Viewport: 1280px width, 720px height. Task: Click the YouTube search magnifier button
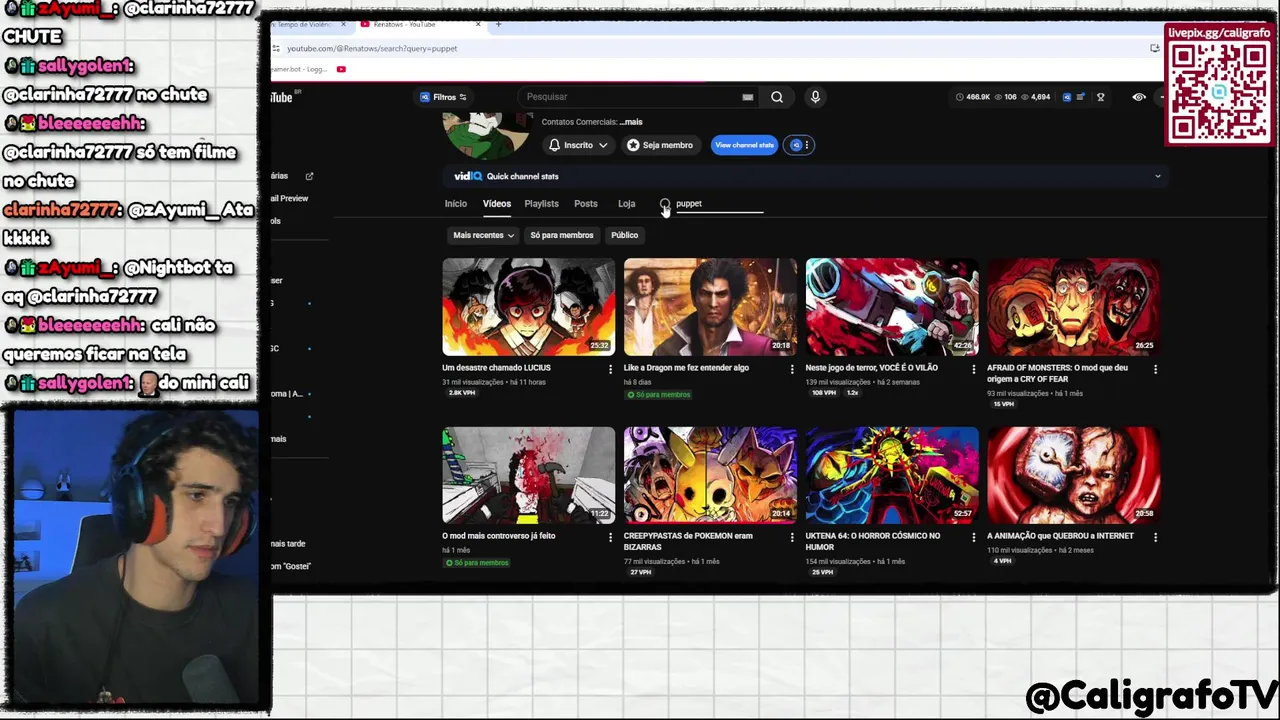click(x=777, y=97)
